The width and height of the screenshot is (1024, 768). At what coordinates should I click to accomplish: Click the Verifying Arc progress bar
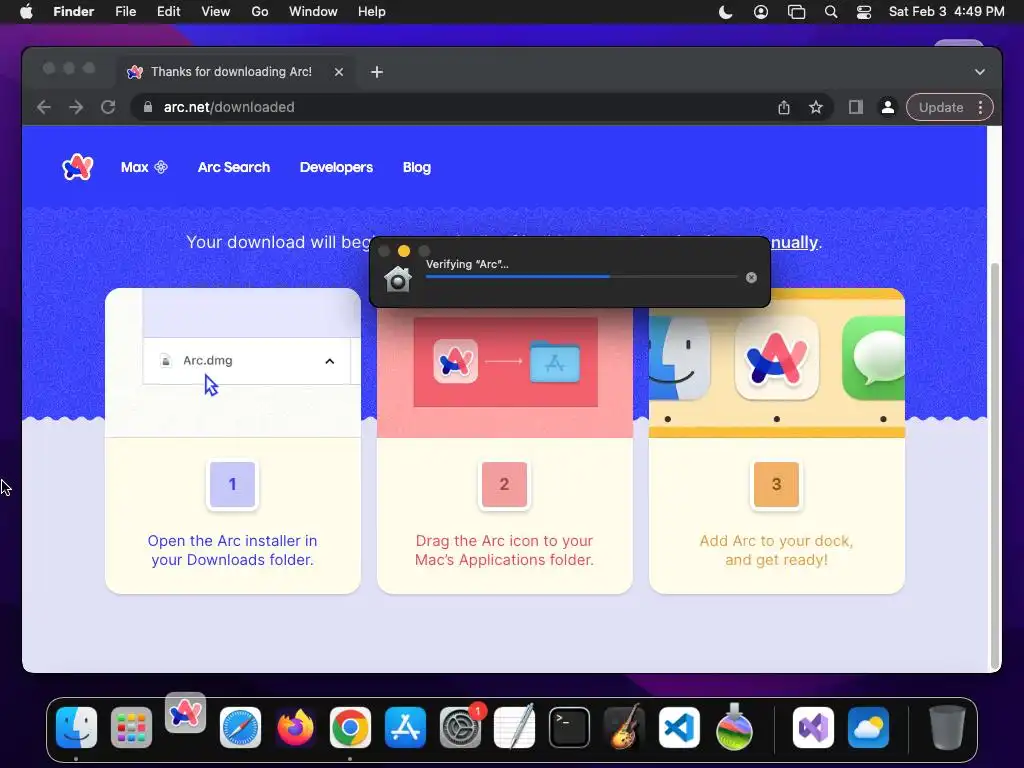click(581, 277)
